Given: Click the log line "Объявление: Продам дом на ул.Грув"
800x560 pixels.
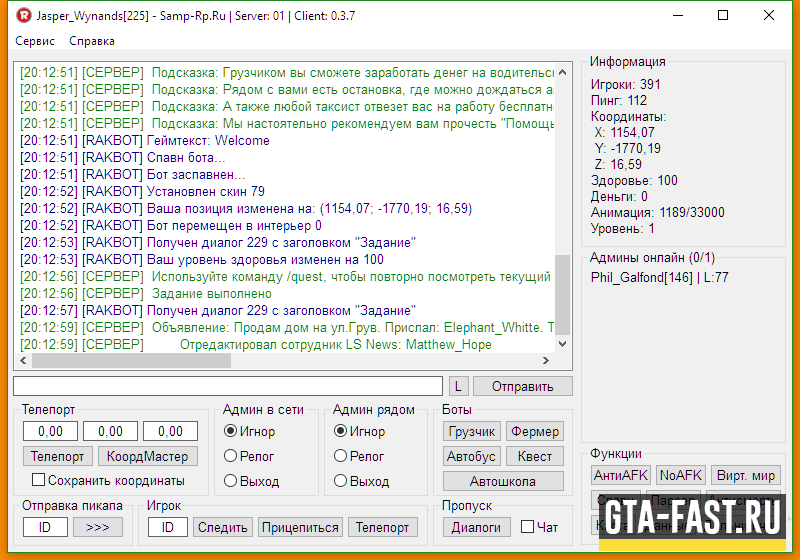Looking at the screenshot, I should (287, 327).
